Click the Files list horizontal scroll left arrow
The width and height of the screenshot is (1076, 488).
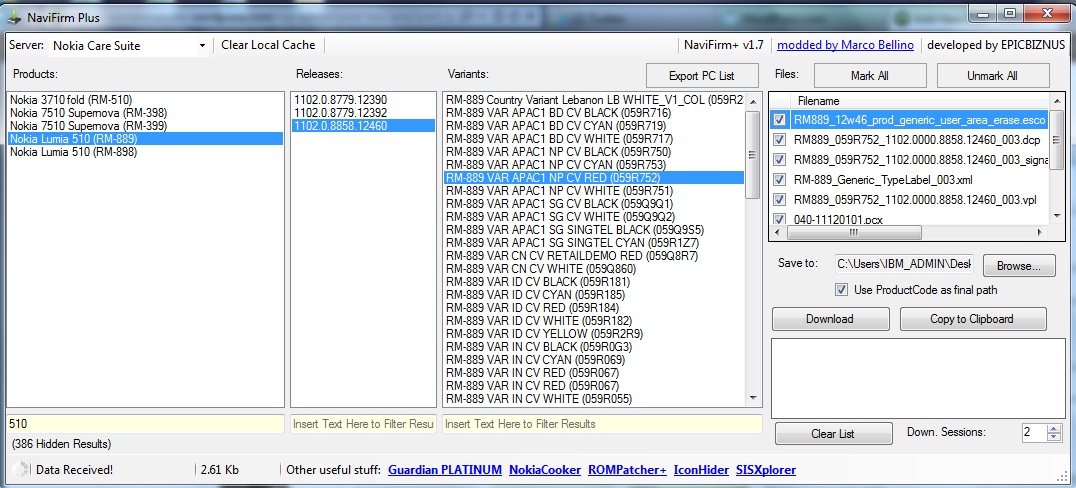coord(777,233)
